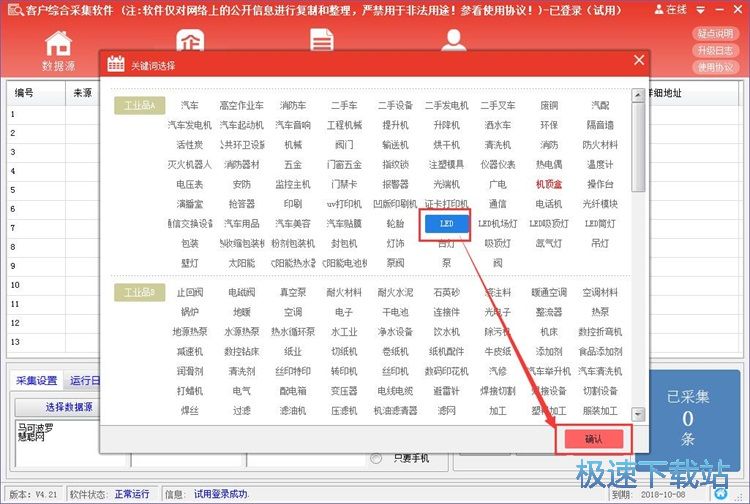Image resolution: width=750 pixels, height=504 pixels.
Task: Select the 防火材料 keyword
Action: pyautogui.click(x=600, y=144)
